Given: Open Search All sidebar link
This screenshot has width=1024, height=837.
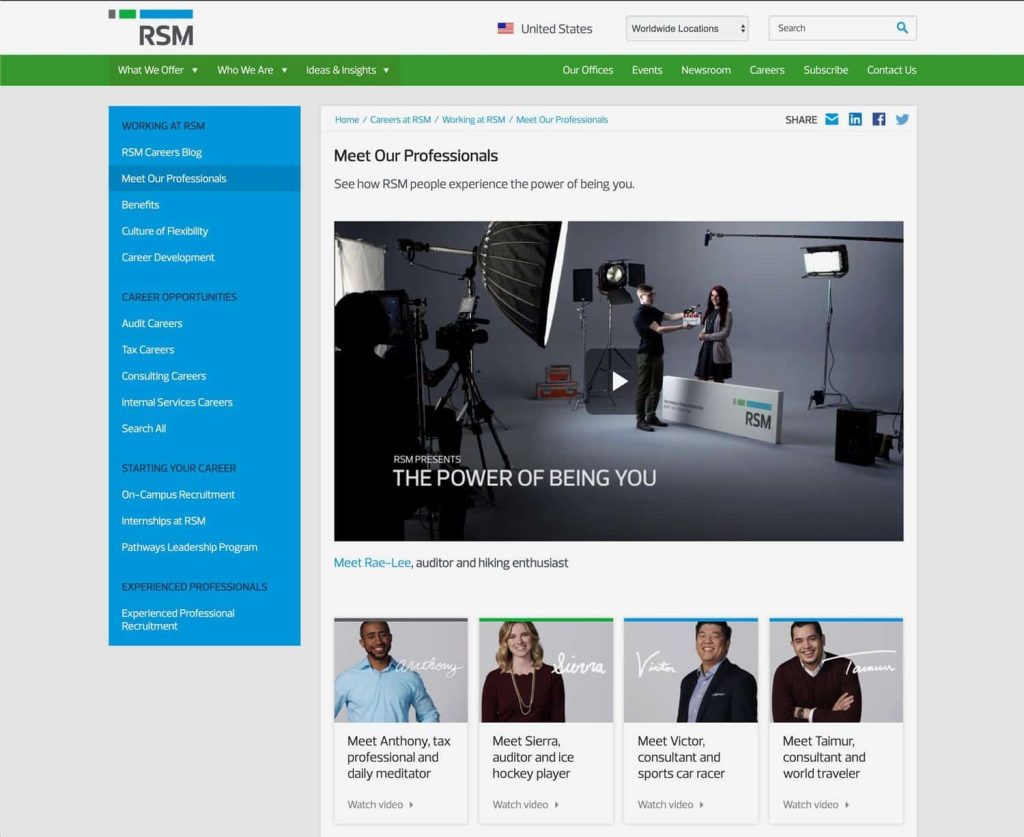Looking at the screenshot, I should [x=144, y=428].
